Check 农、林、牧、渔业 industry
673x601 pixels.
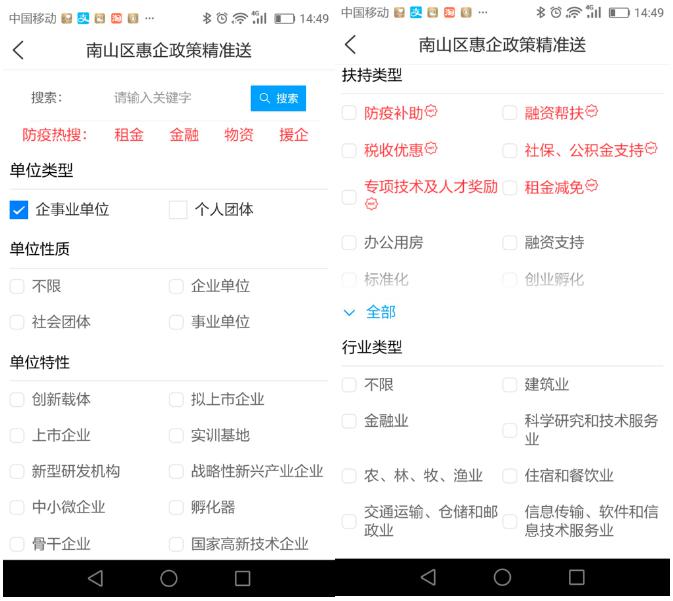pos(349,476)
